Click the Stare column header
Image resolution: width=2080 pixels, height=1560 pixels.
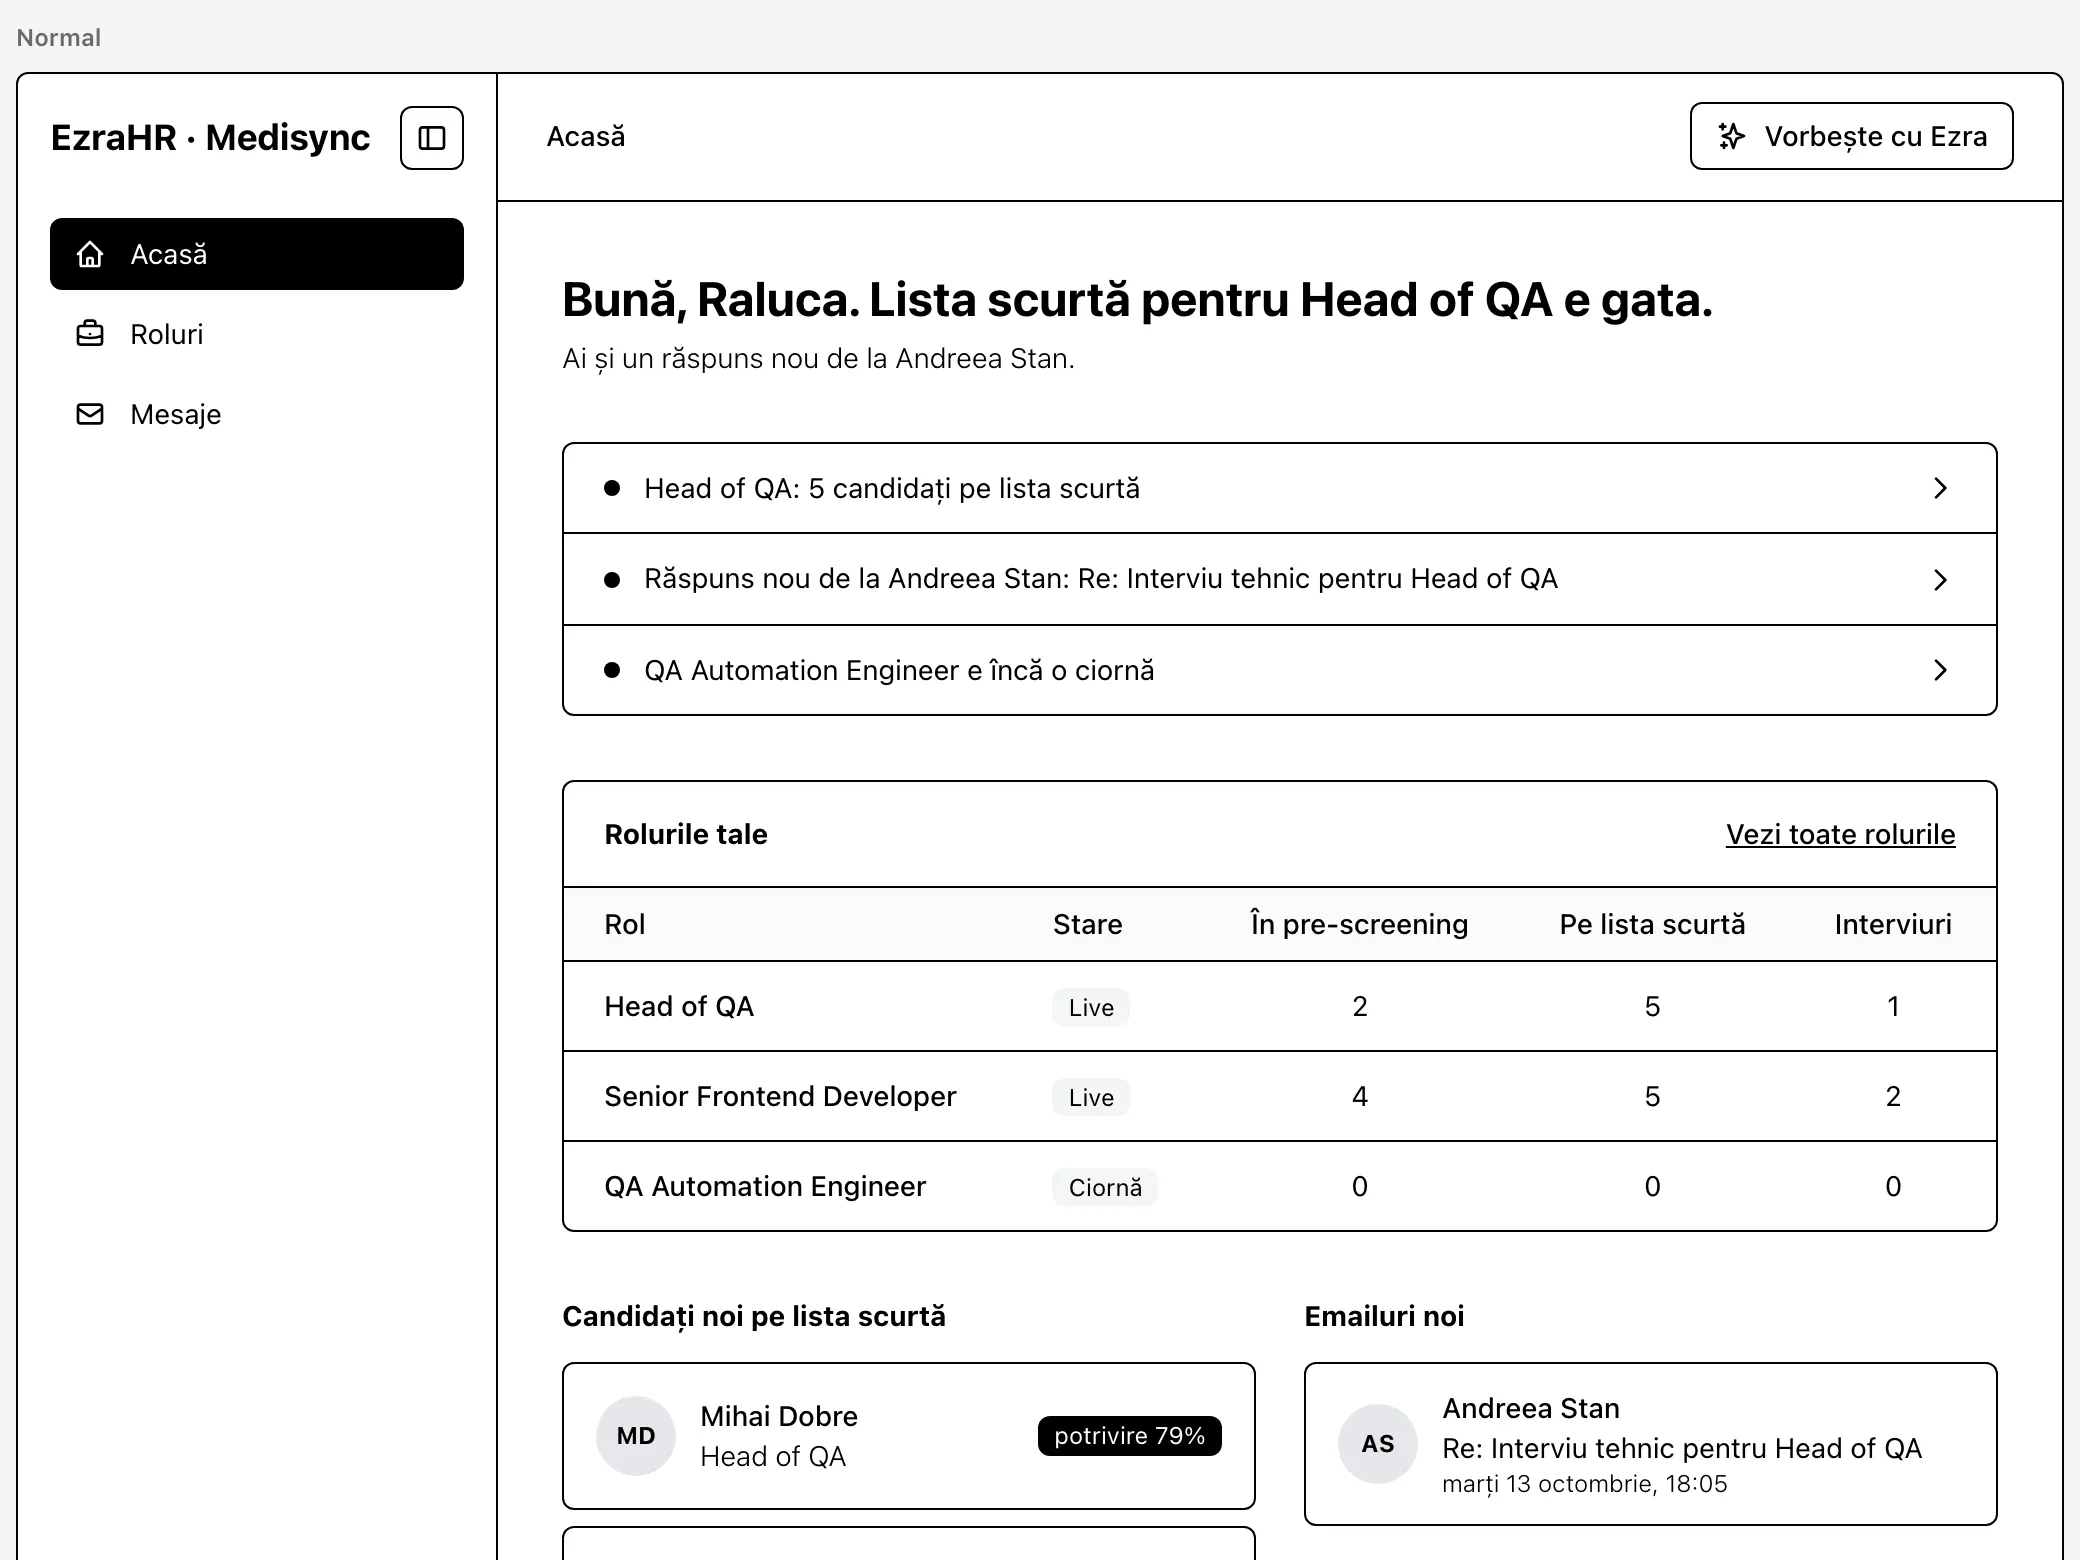coord(1087,924)
